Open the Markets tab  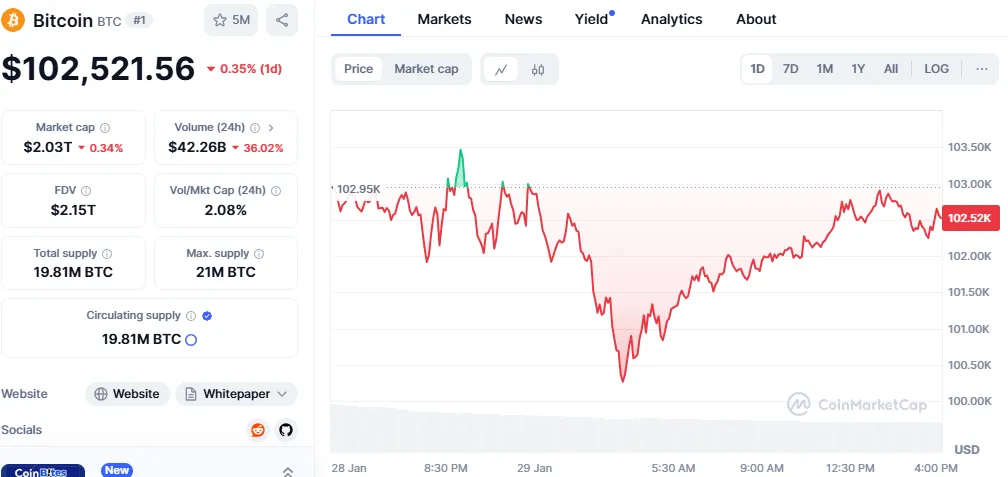click(x=444, y=19)
